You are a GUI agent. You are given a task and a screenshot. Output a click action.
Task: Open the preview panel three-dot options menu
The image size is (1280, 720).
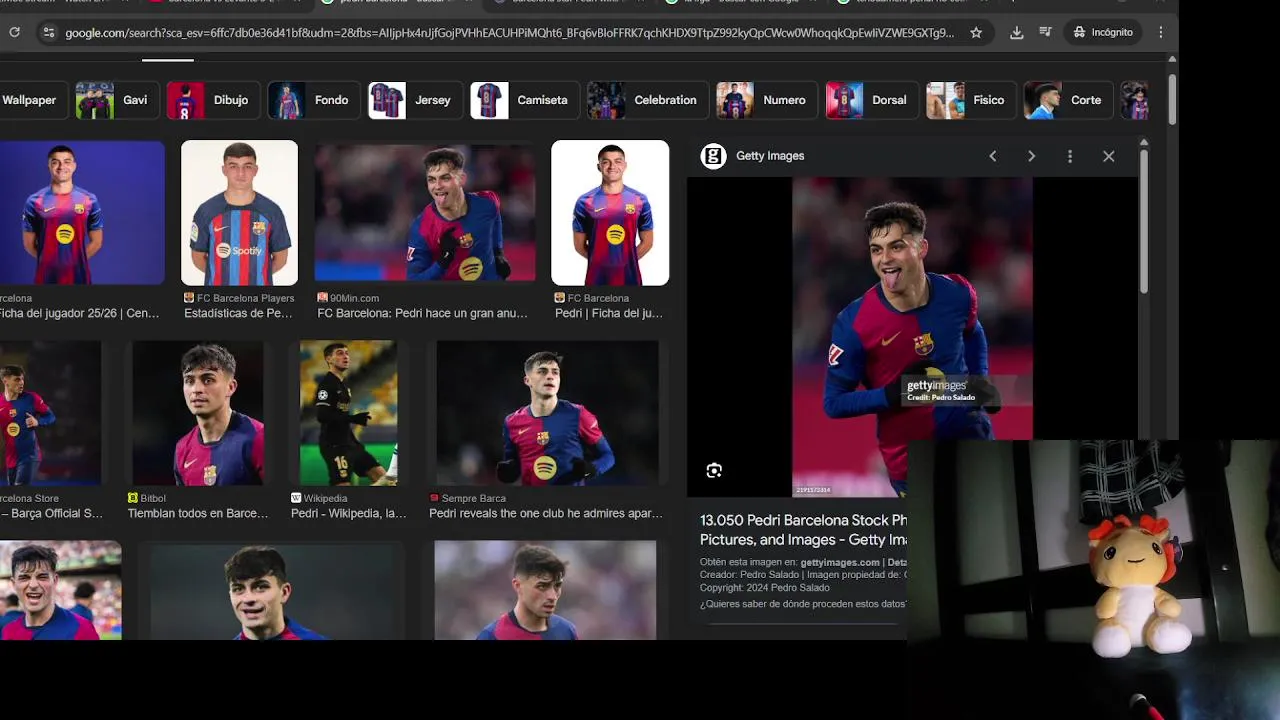[x=1070, y=156]
